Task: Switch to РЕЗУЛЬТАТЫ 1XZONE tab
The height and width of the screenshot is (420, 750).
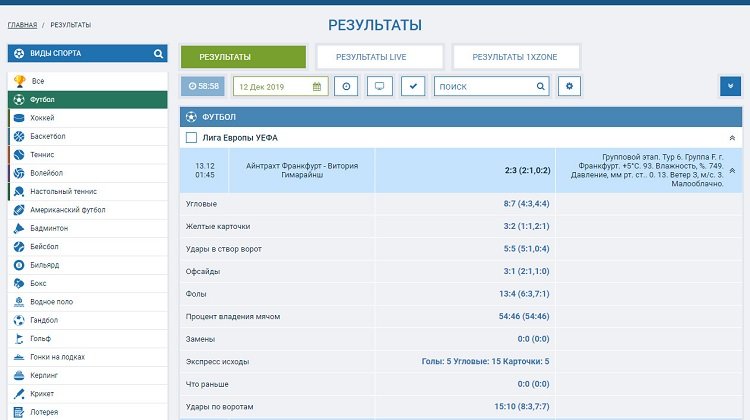Action: pos(516,57)
